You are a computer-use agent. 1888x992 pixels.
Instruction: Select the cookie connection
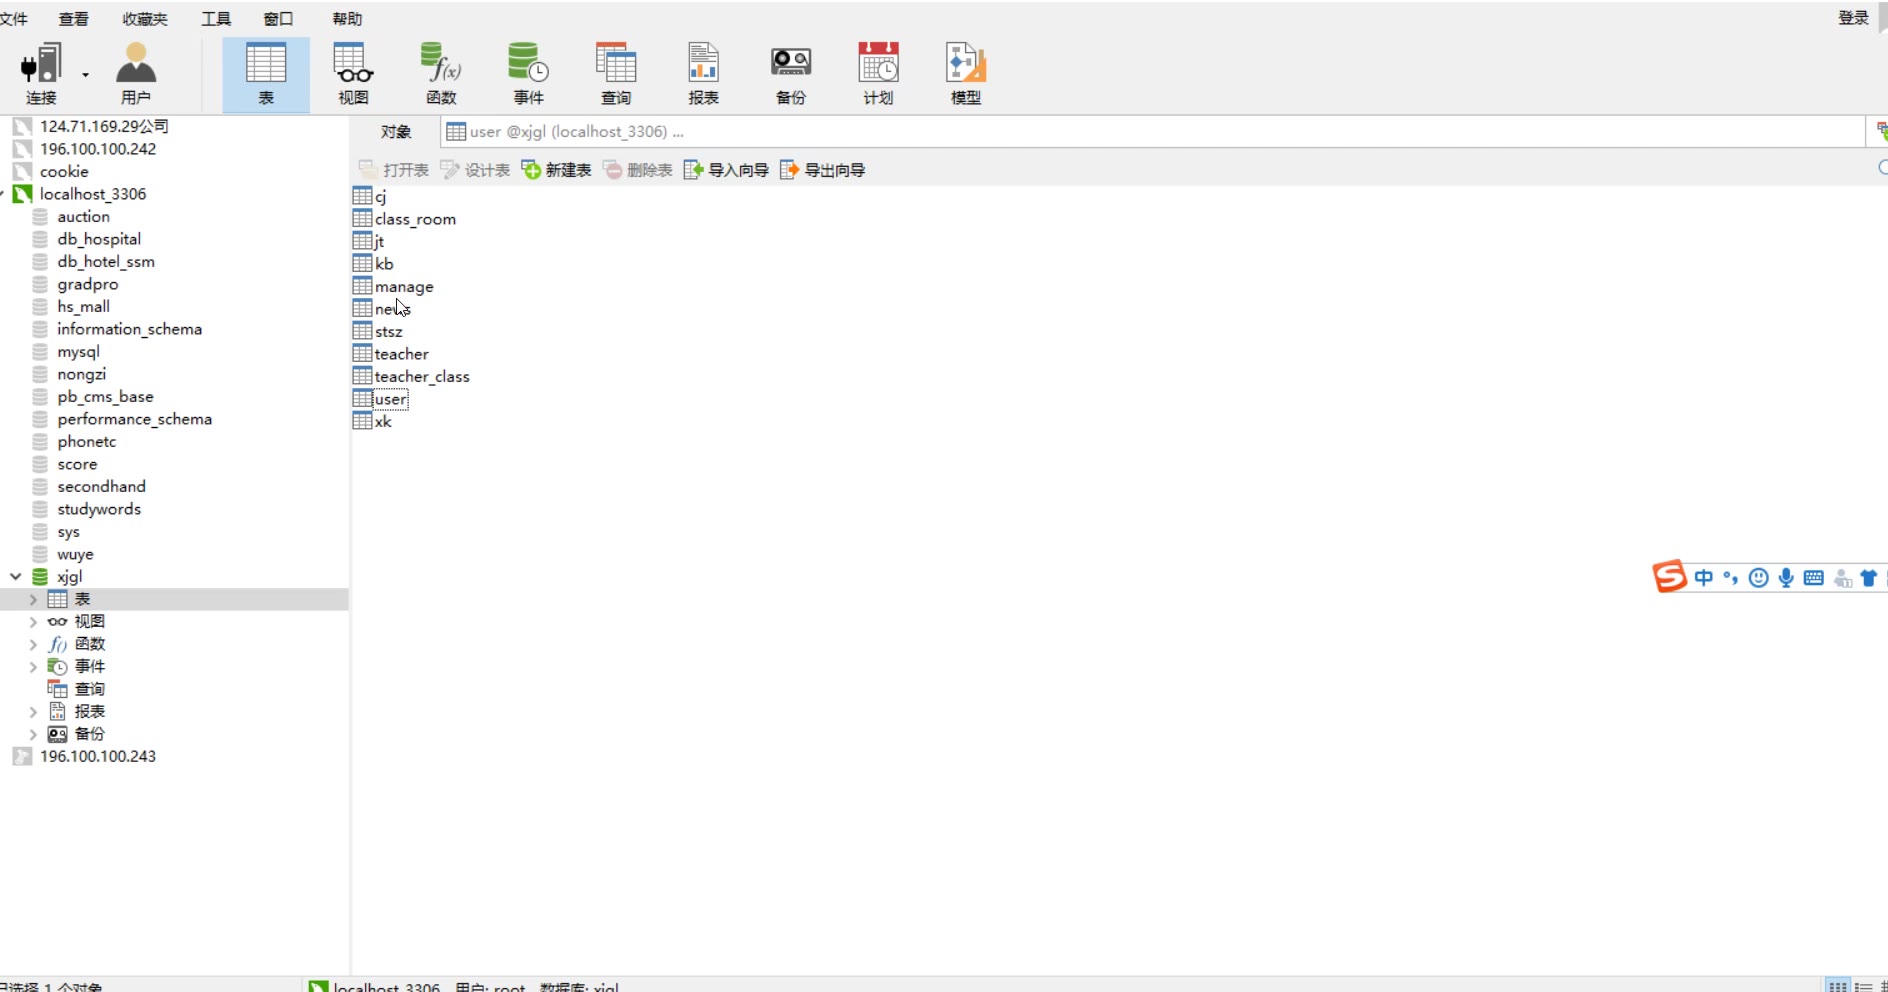[64, 171]
